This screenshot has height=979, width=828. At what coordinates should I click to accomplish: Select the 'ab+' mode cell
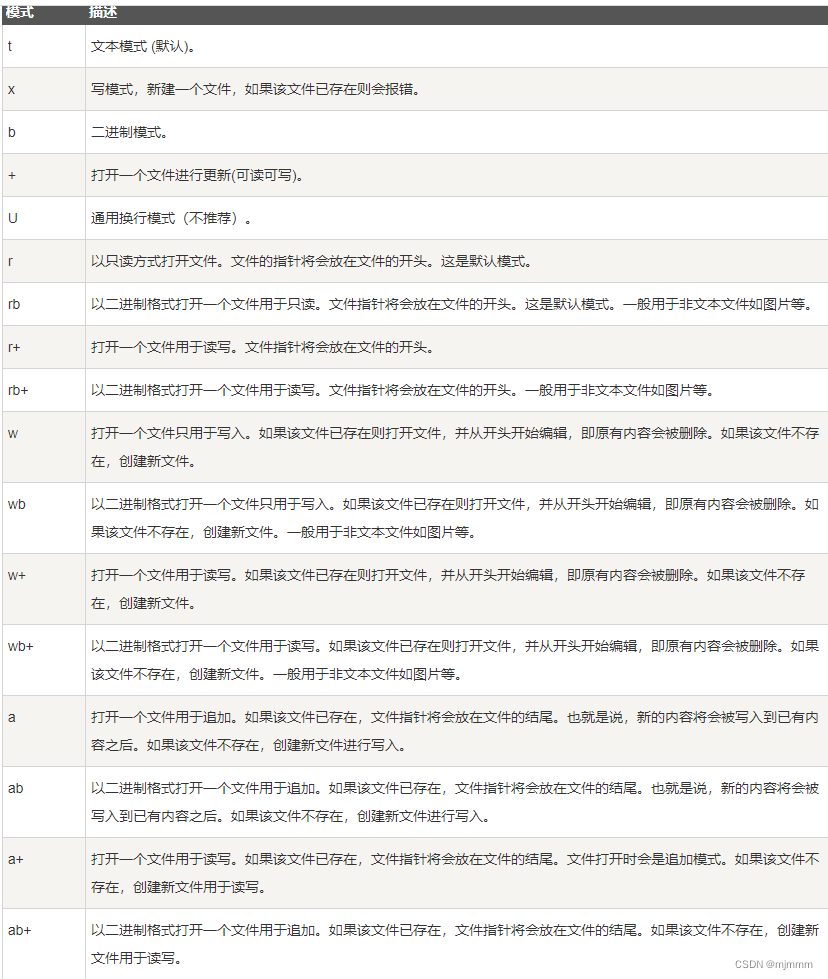(44, 944)
